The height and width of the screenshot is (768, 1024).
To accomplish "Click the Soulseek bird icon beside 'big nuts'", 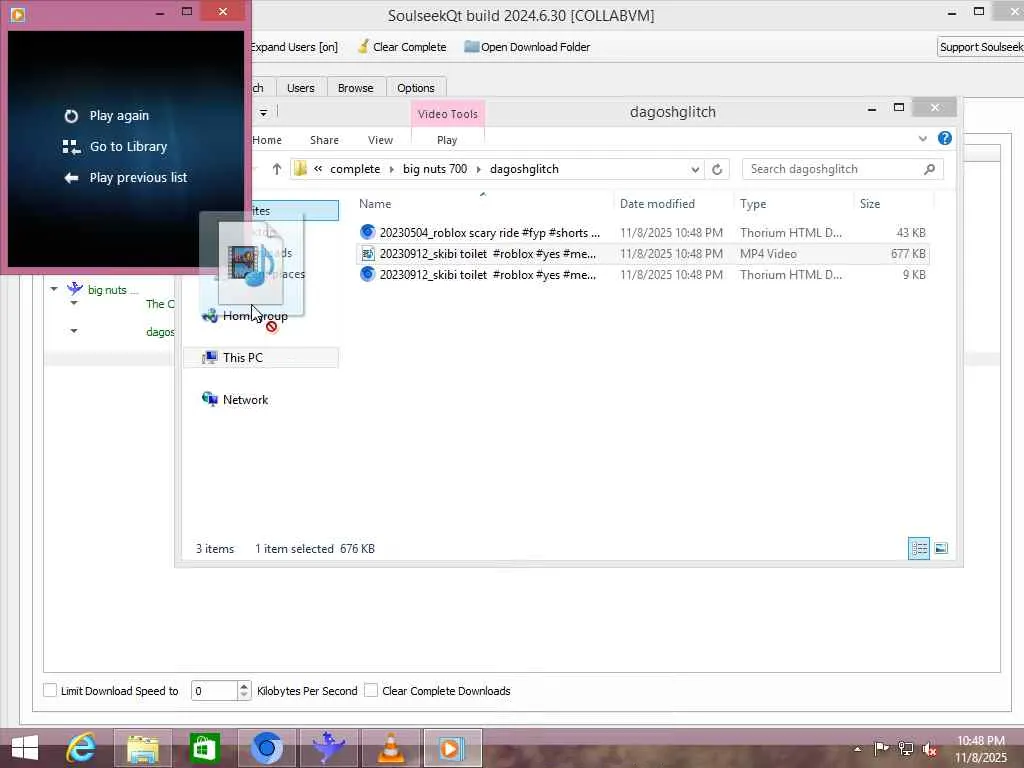I will 75,288.
